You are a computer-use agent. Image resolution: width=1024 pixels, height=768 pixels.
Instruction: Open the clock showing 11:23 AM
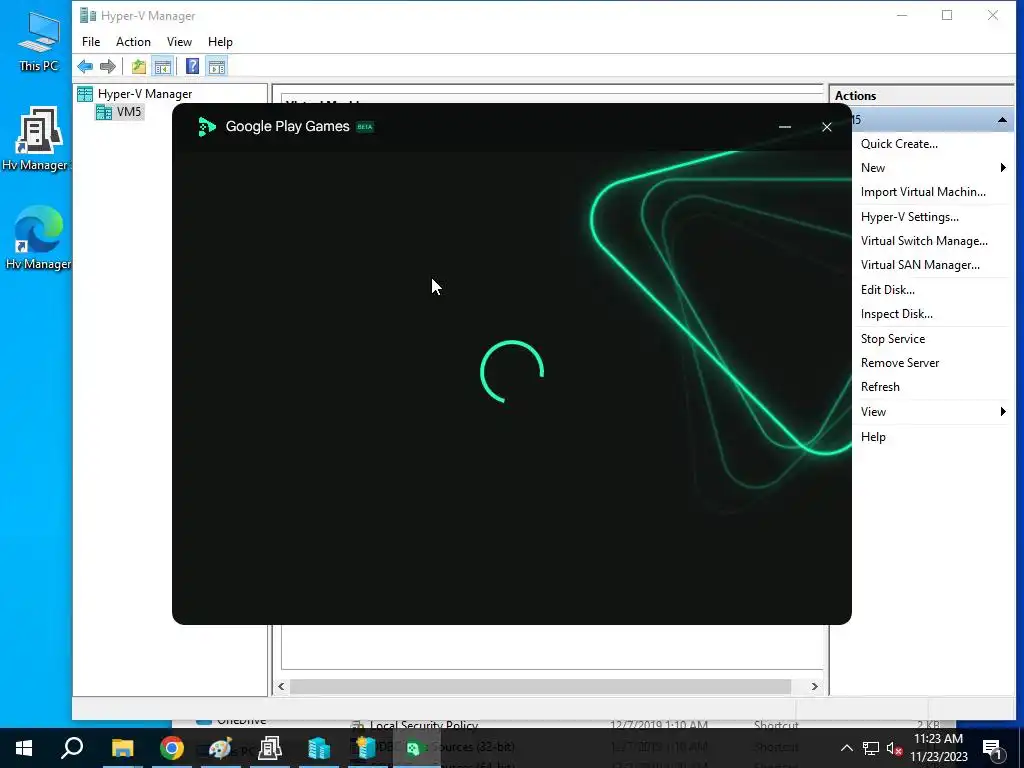pos(939,748)
